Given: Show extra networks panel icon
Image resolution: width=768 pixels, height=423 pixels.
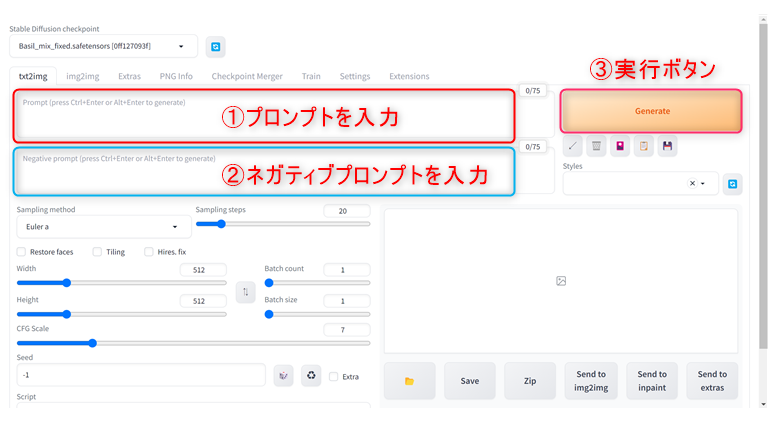Looking at the screenshot, I should (x=621, y=146).
